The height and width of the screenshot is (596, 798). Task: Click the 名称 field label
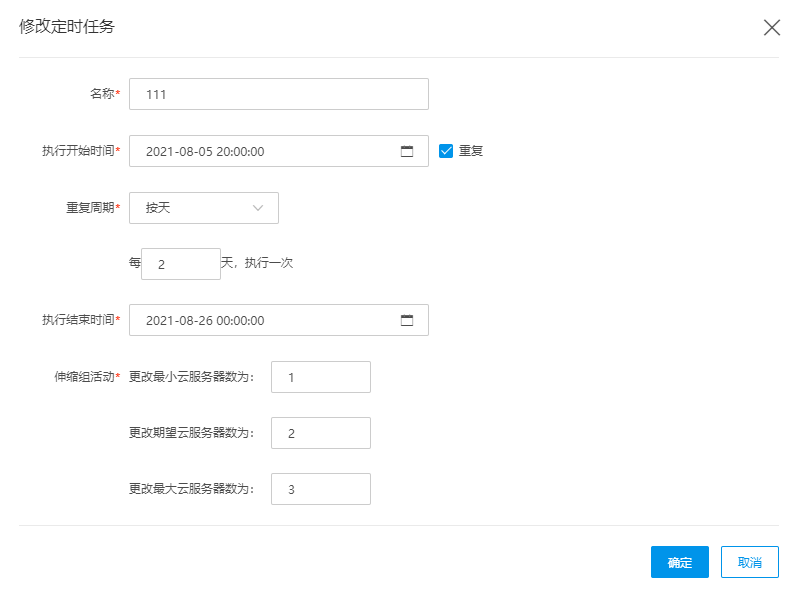(104, 94)
